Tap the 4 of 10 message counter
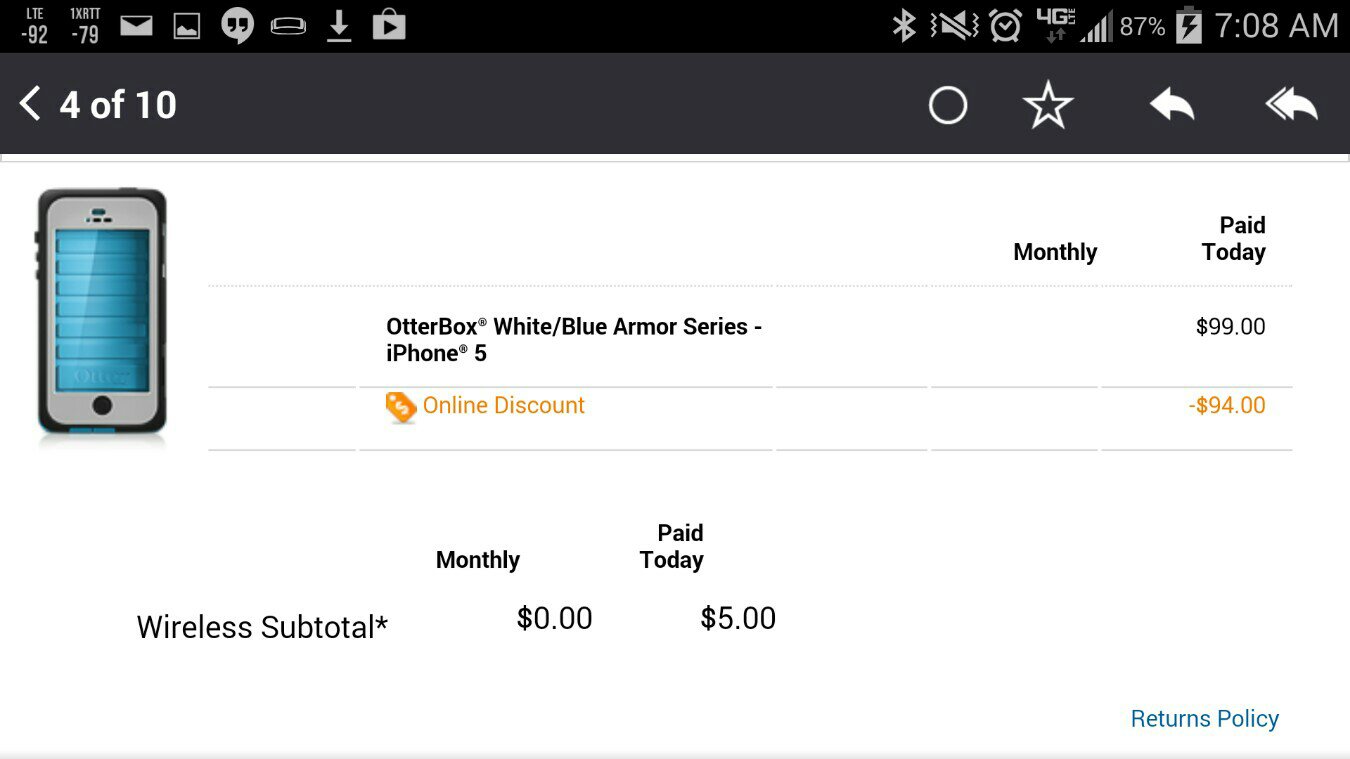1350x759 pixels. pyautogui.click(x=118, y=105)
